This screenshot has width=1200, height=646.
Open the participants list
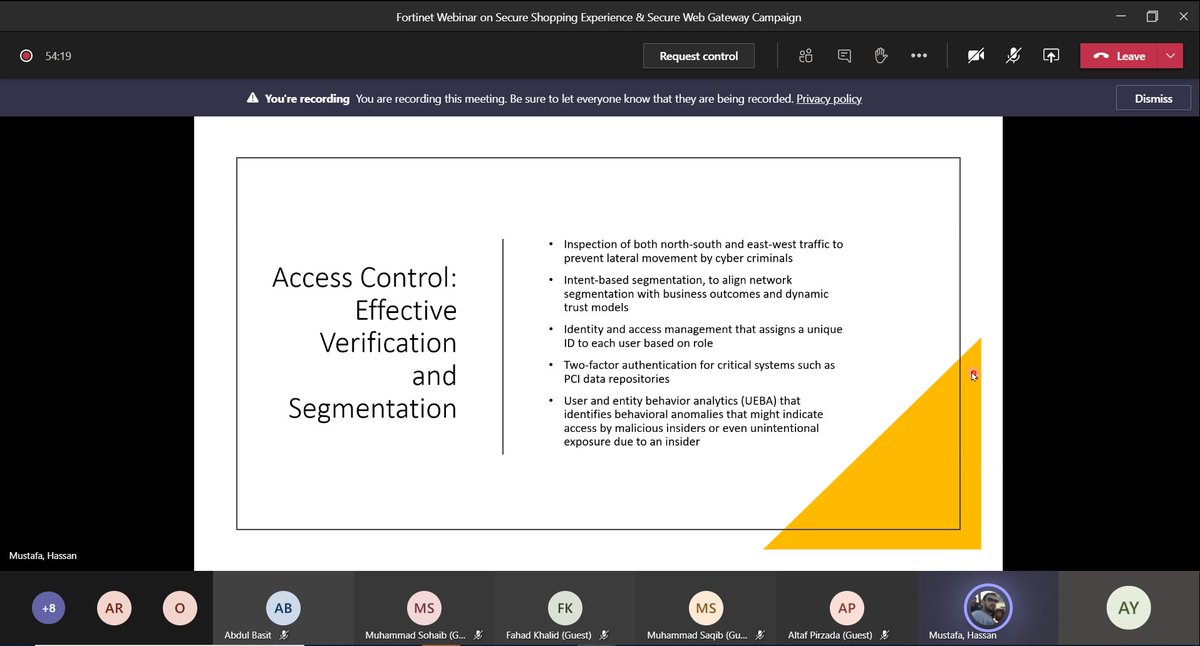coord(805,55)
